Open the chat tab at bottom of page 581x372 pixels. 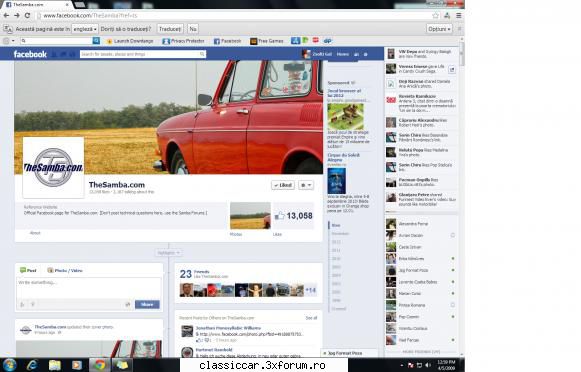click(350, 353)
